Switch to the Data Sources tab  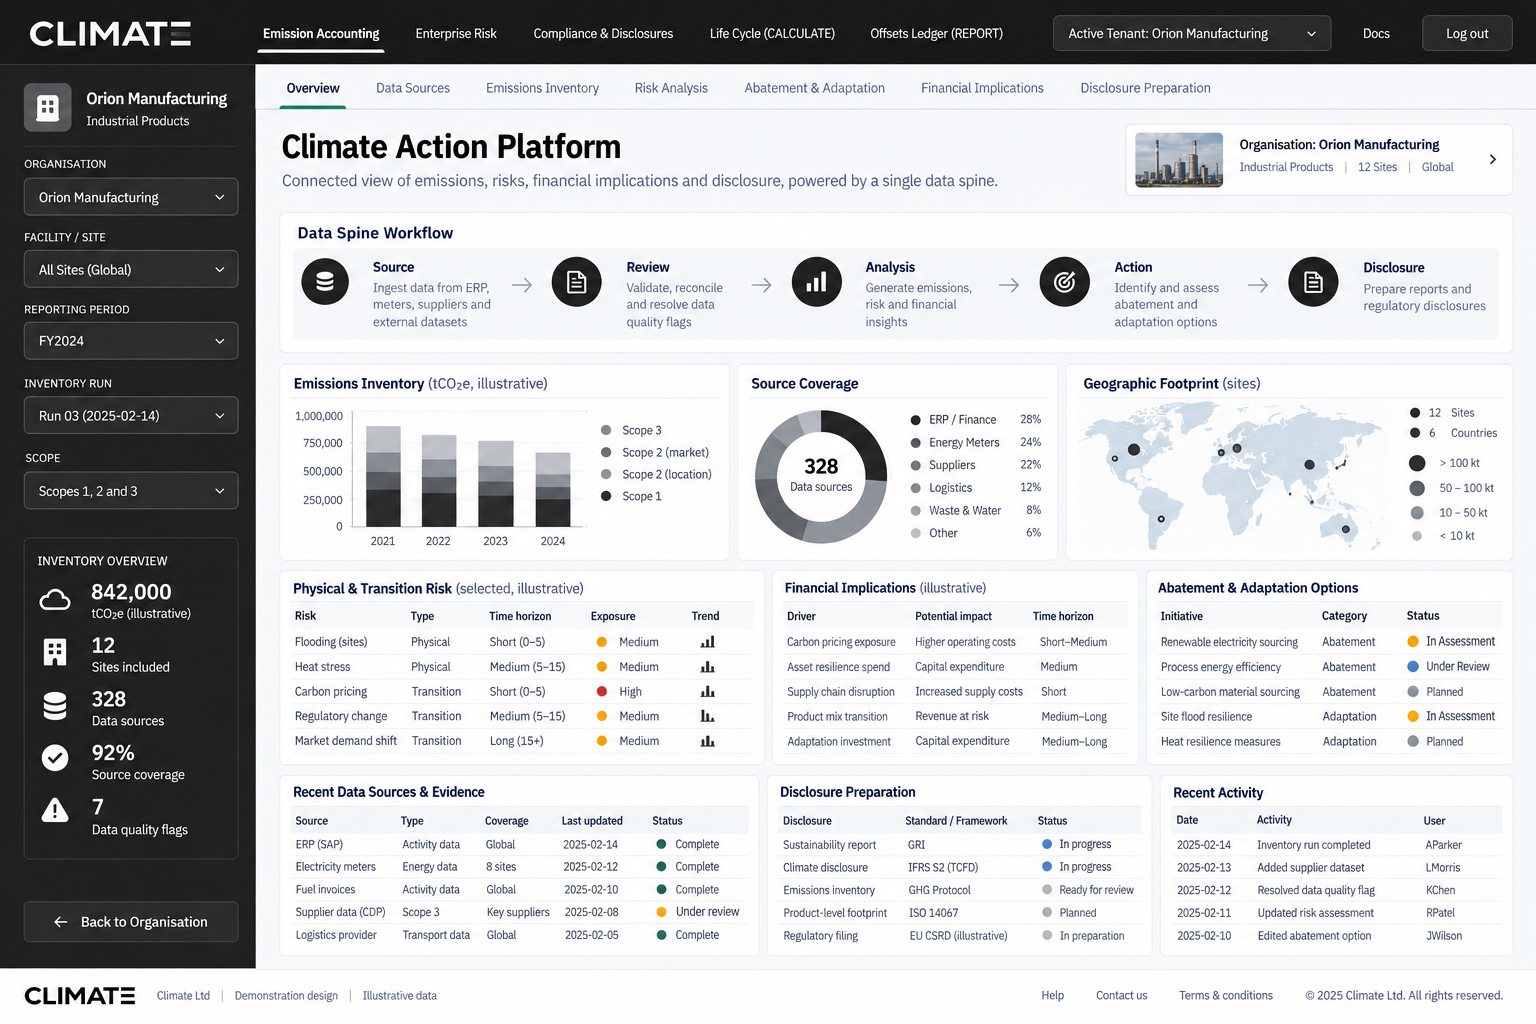(413, 88)
